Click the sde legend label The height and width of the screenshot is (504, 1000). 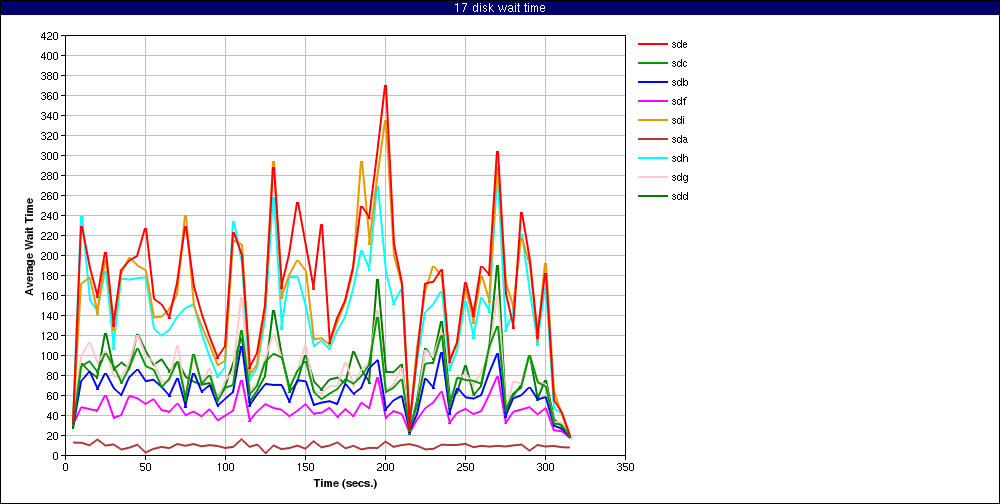coord(679,45)
